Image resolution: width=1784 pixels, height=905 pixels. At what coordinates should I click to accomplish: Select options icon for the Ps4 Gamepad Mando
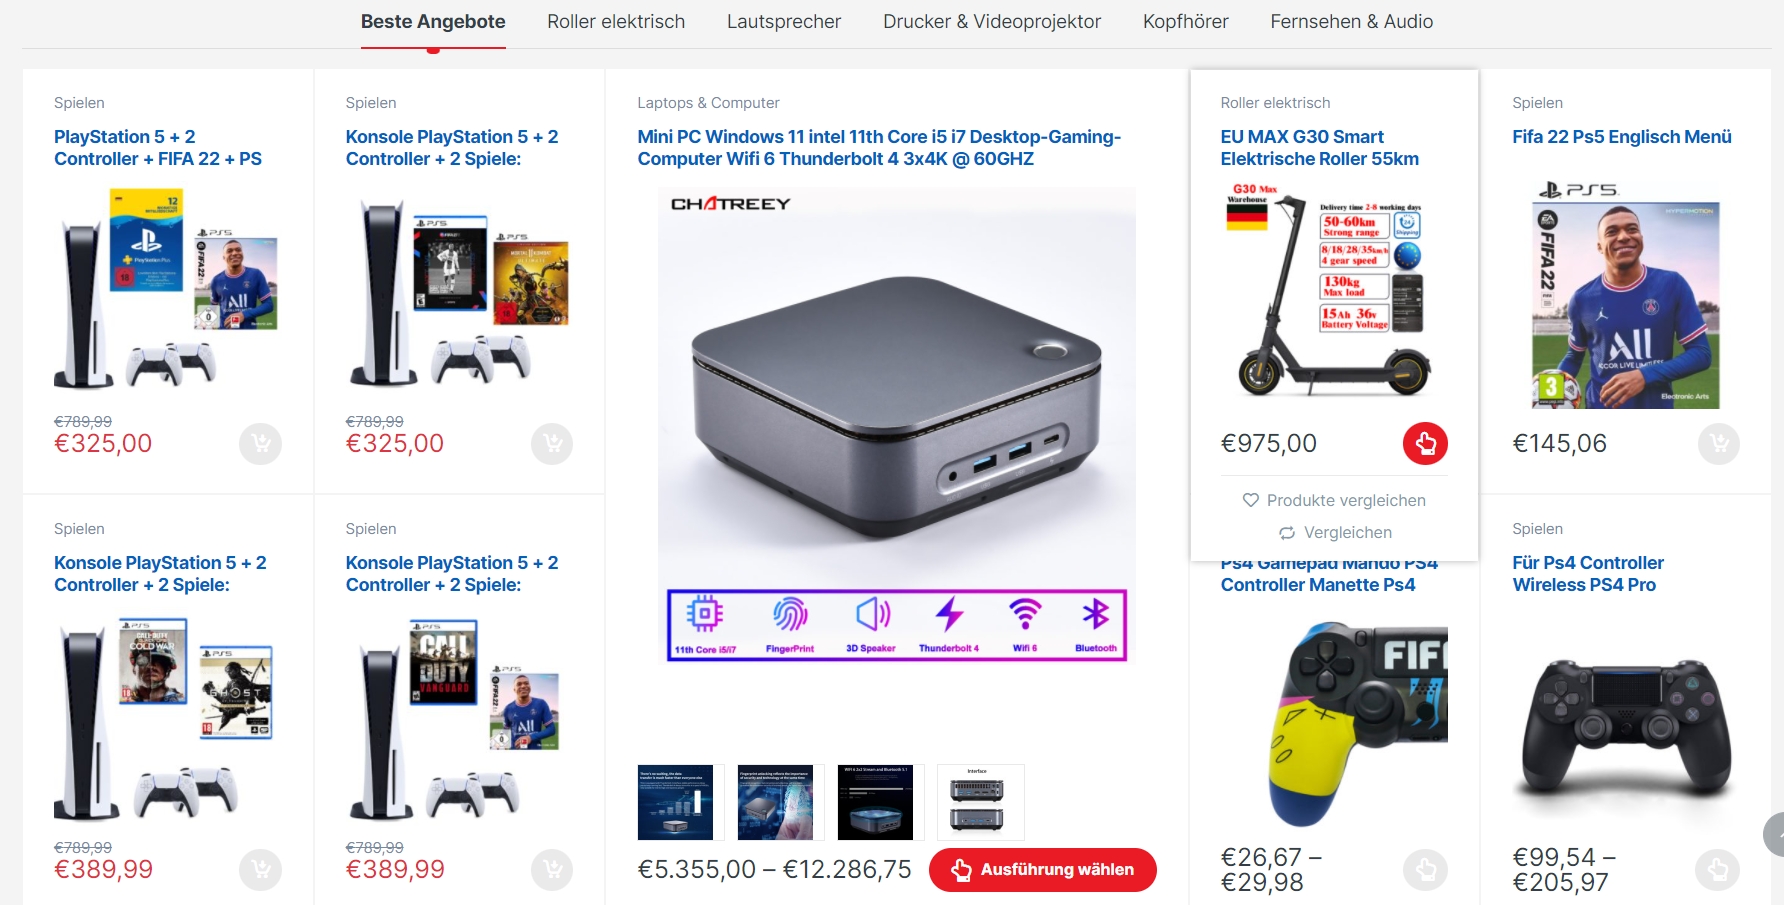[x=1425, y=870]
